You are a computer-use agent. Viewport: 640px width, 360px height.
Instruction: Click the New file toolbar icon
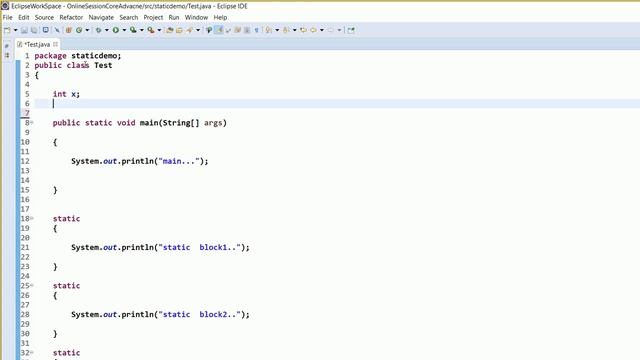tap(7, 30)
